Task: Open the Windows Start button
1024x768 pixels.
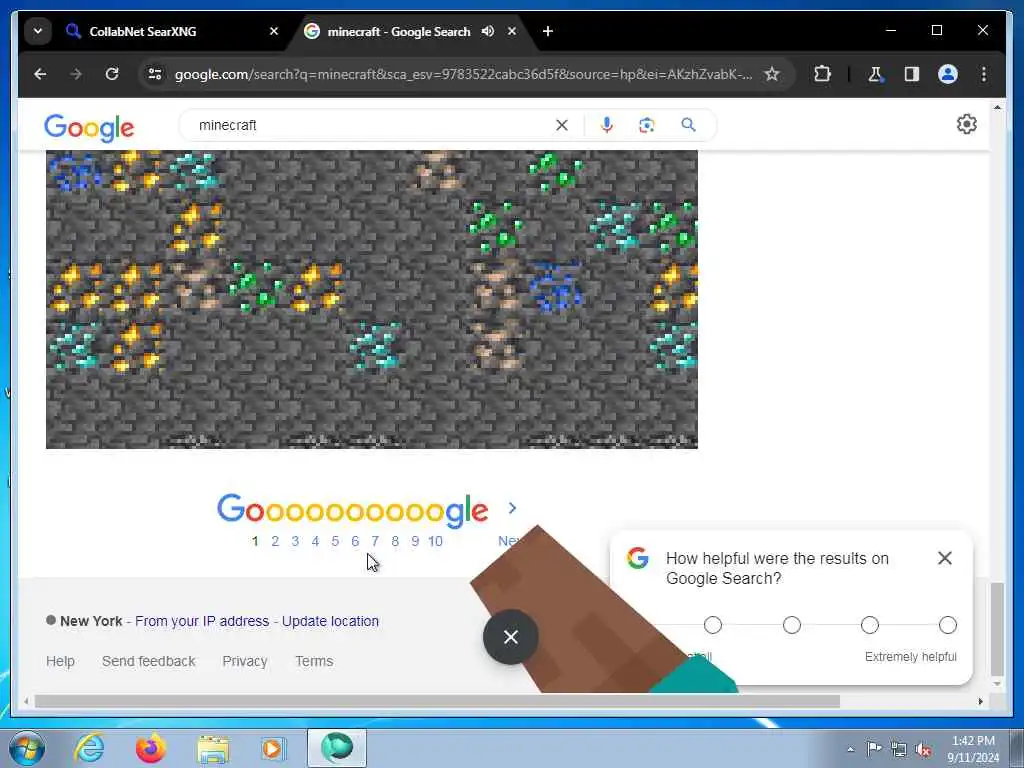Action: 27,748
